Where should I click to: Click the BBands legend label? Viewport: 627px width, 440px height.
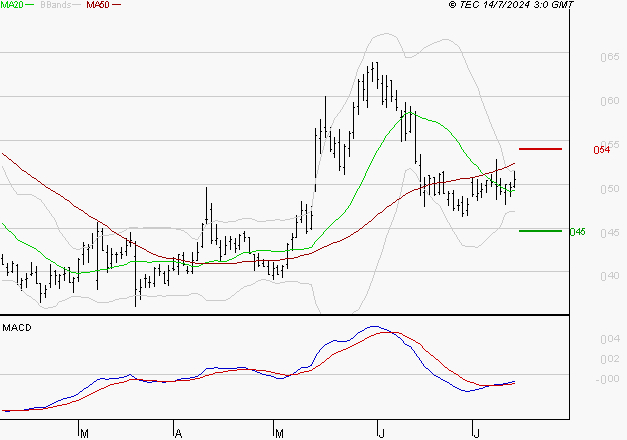[56, 5]
